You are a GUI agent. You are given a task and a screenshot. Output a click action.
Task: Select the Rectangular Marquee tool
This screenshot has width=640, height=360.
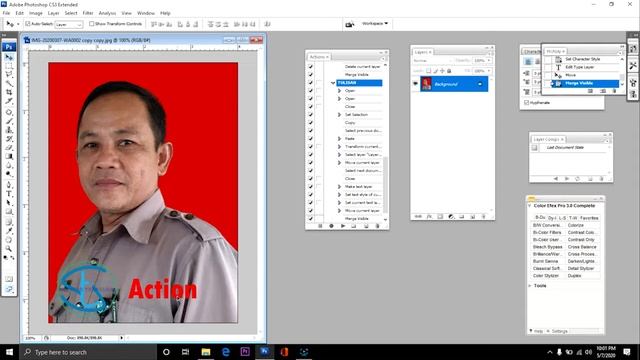pos(9,66)
